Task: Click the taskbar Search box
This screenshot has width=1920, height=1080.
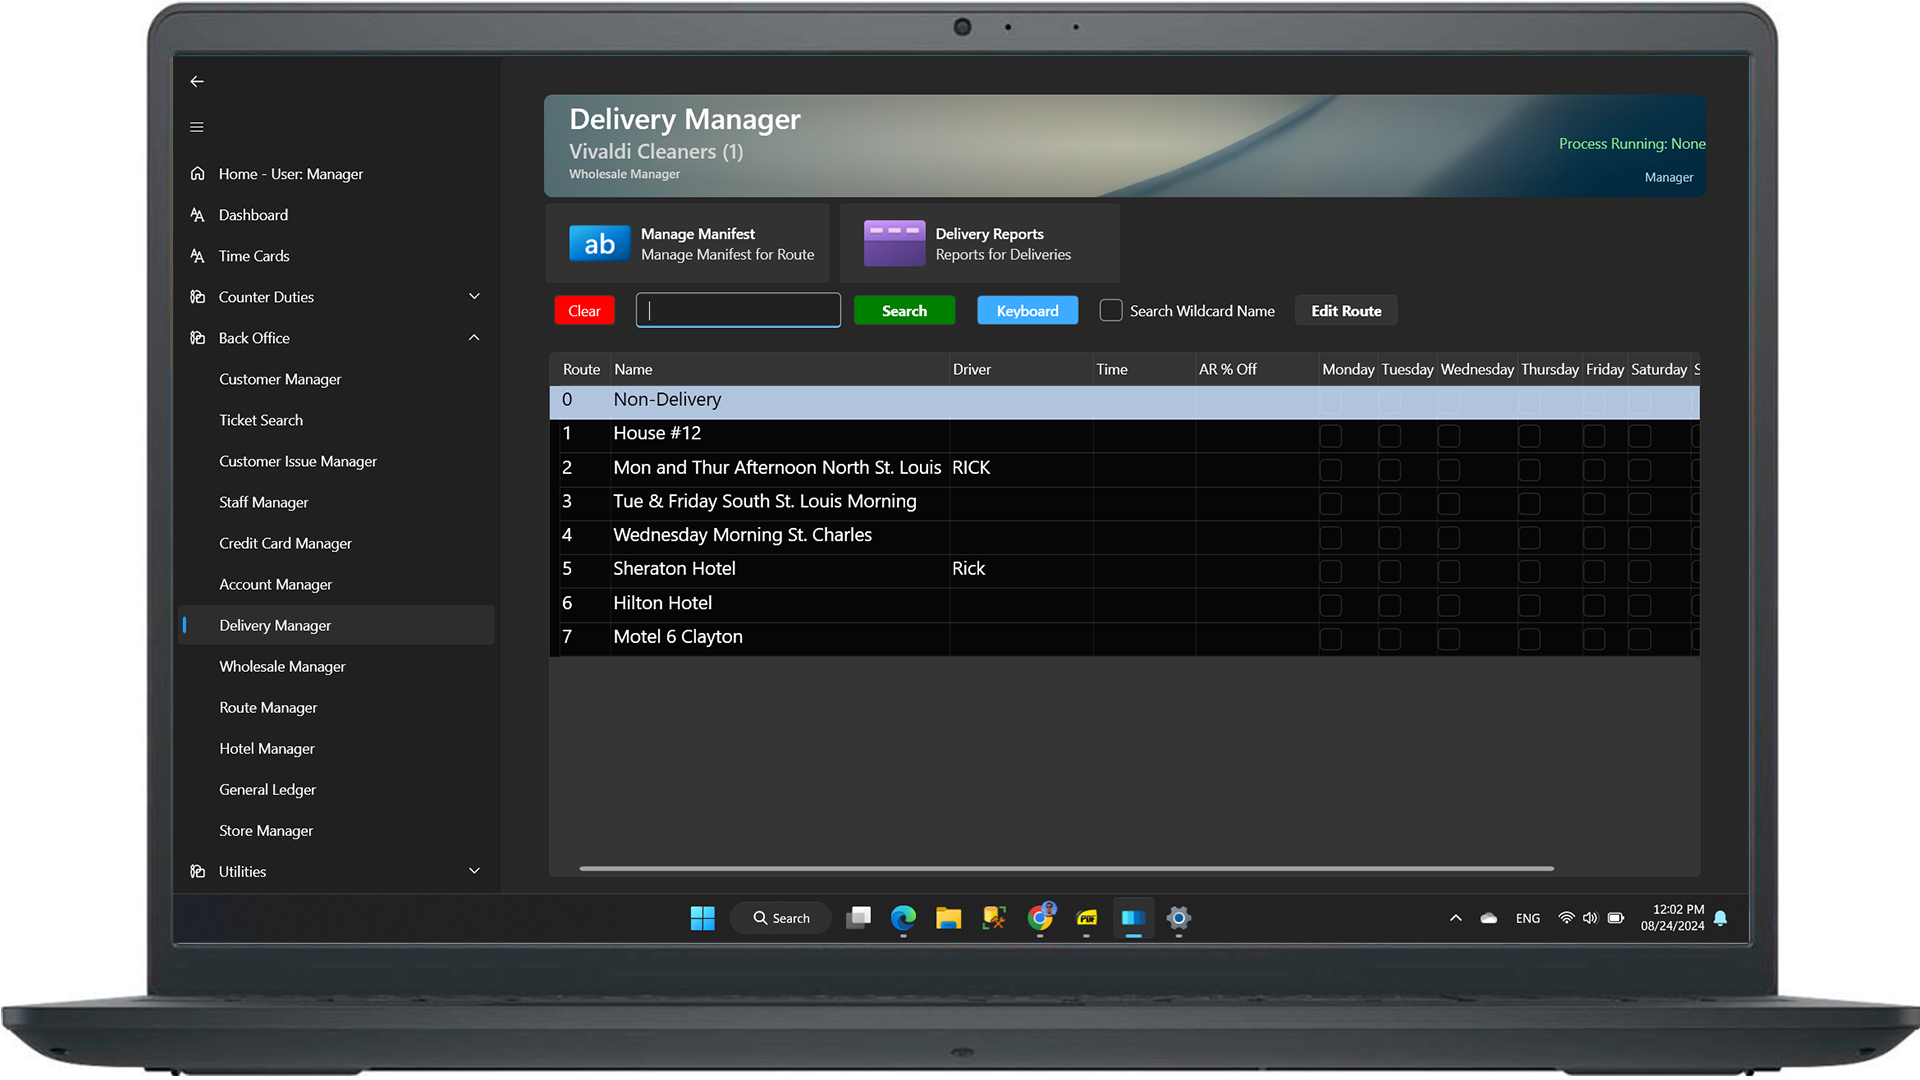Action: [781, 918]
